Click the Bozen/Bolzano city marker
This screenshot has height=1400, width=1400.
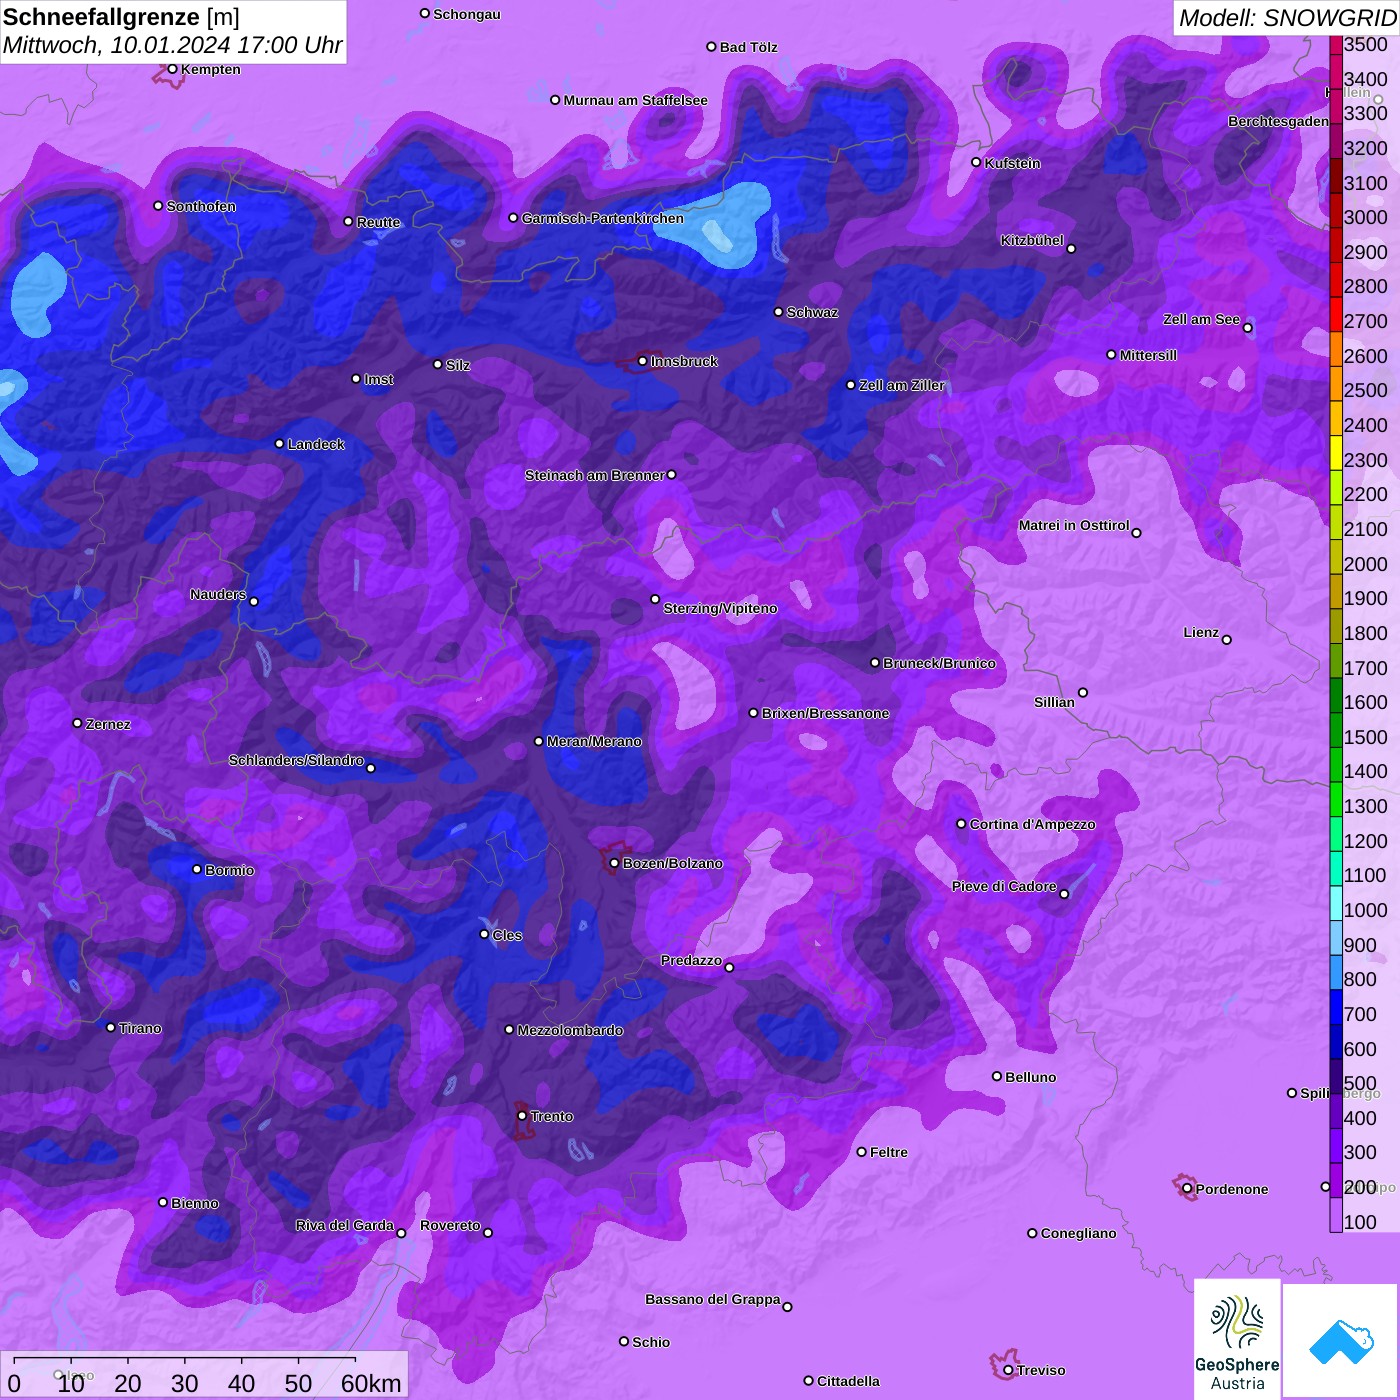coord(614,862)
